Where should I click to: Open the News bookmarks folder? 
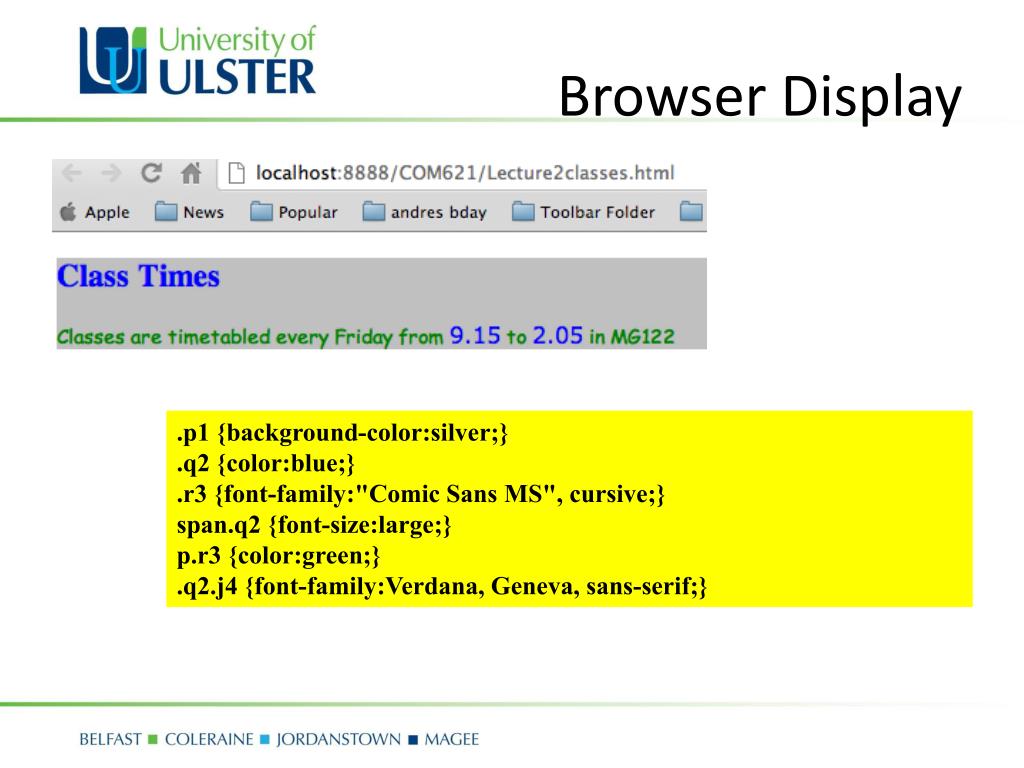click(x=189, y=212)
